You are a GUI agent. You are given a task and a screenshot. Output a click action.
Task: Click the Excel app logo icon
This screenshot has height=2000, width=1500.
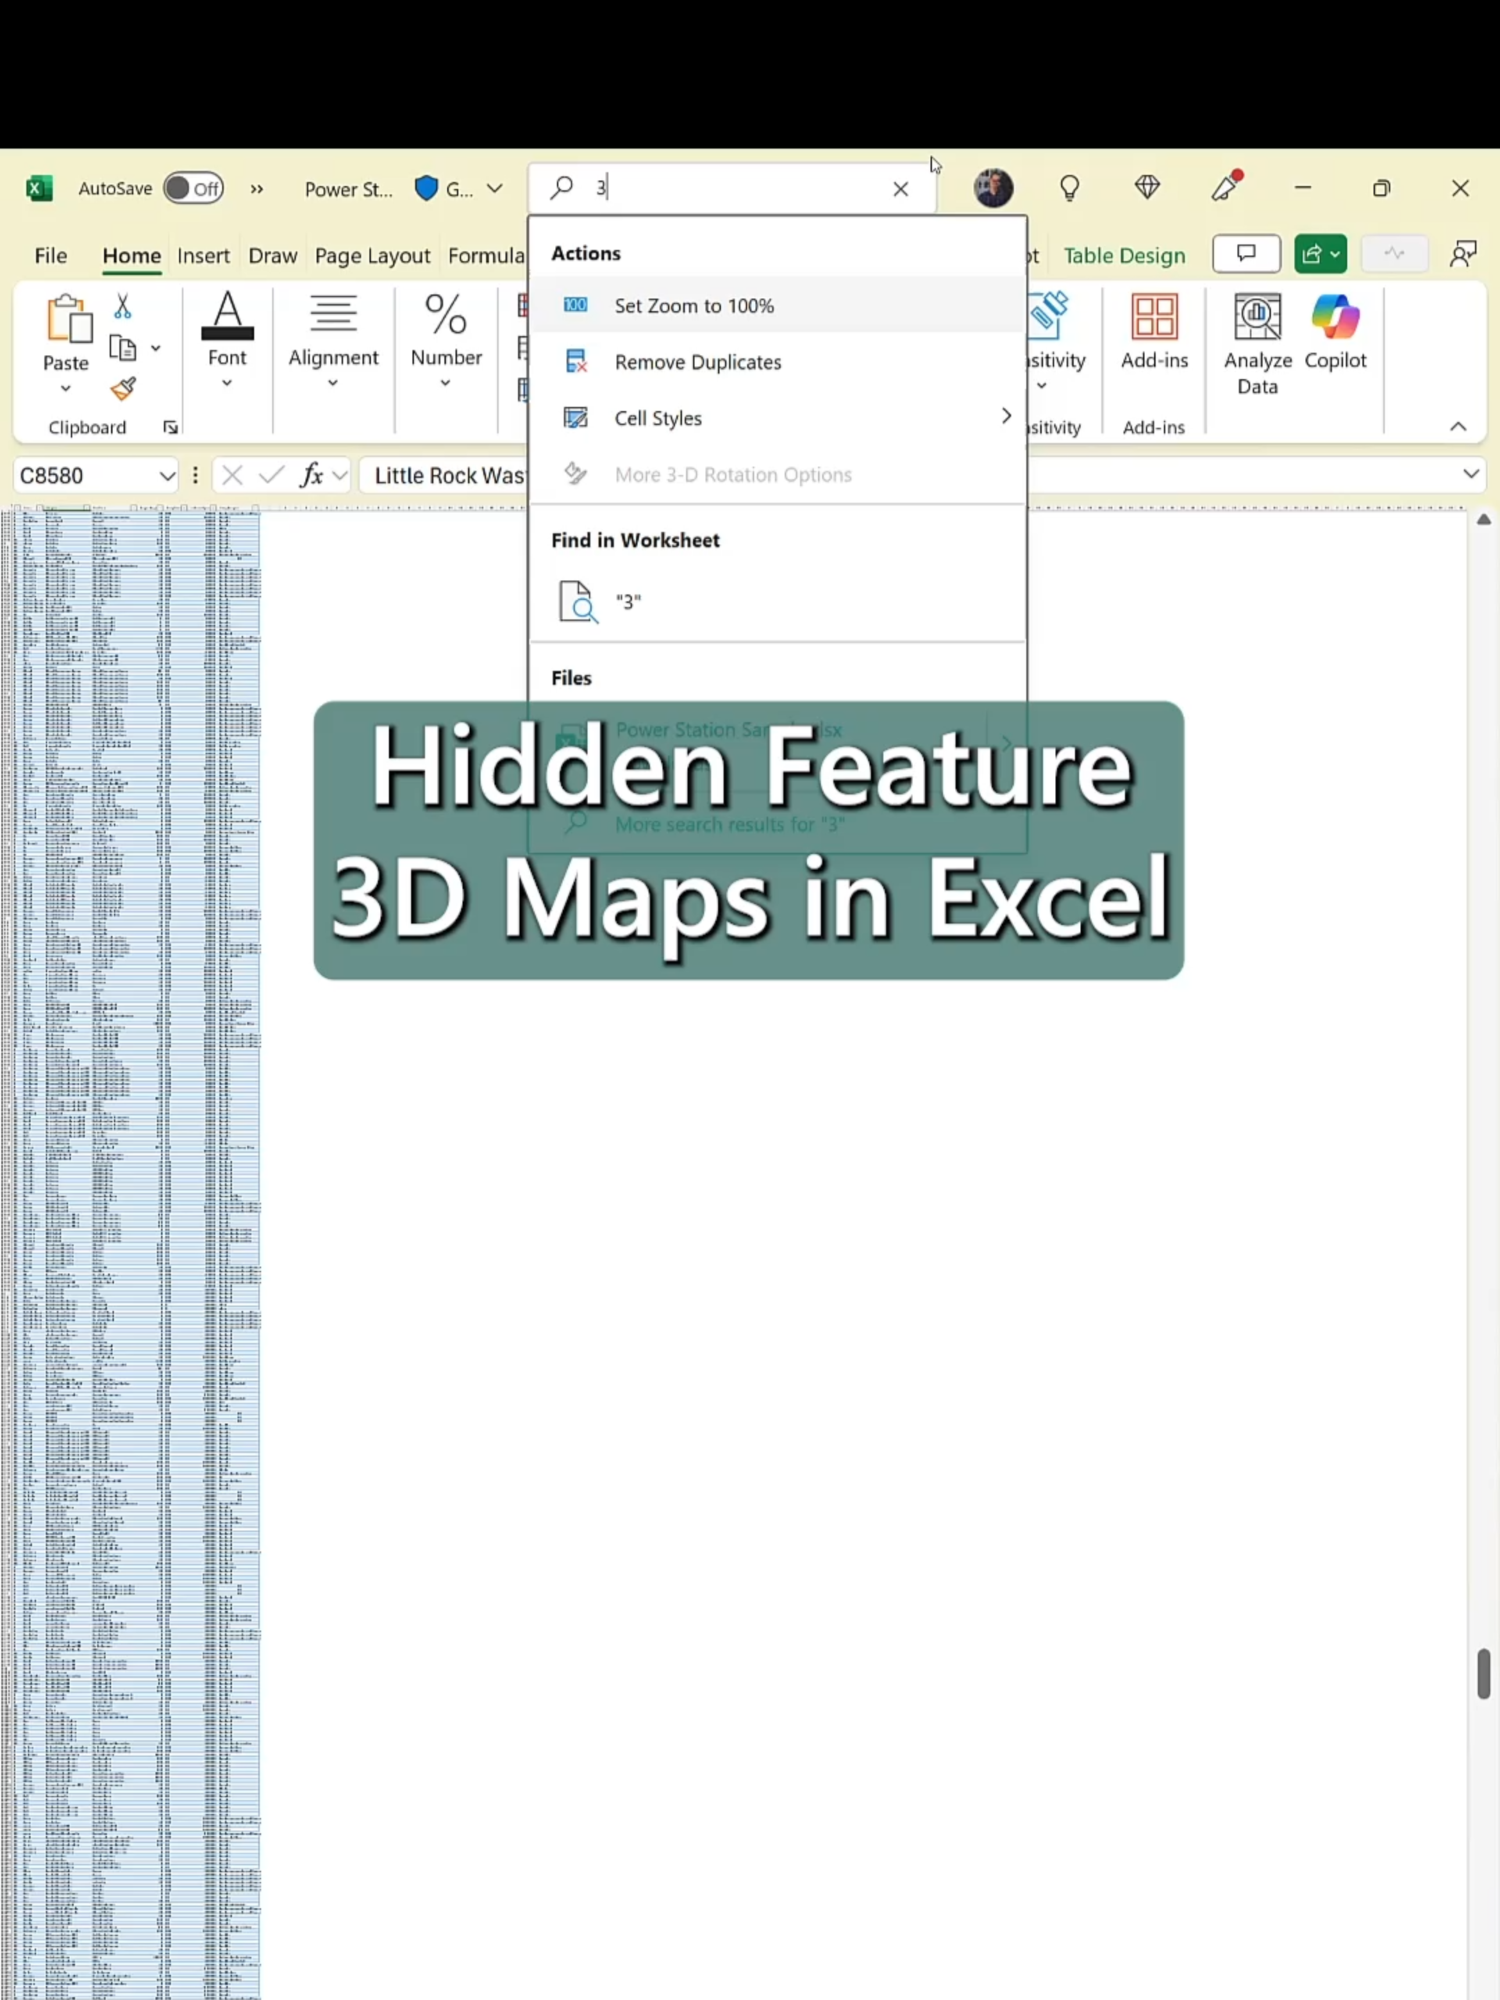tap(40, 188)
